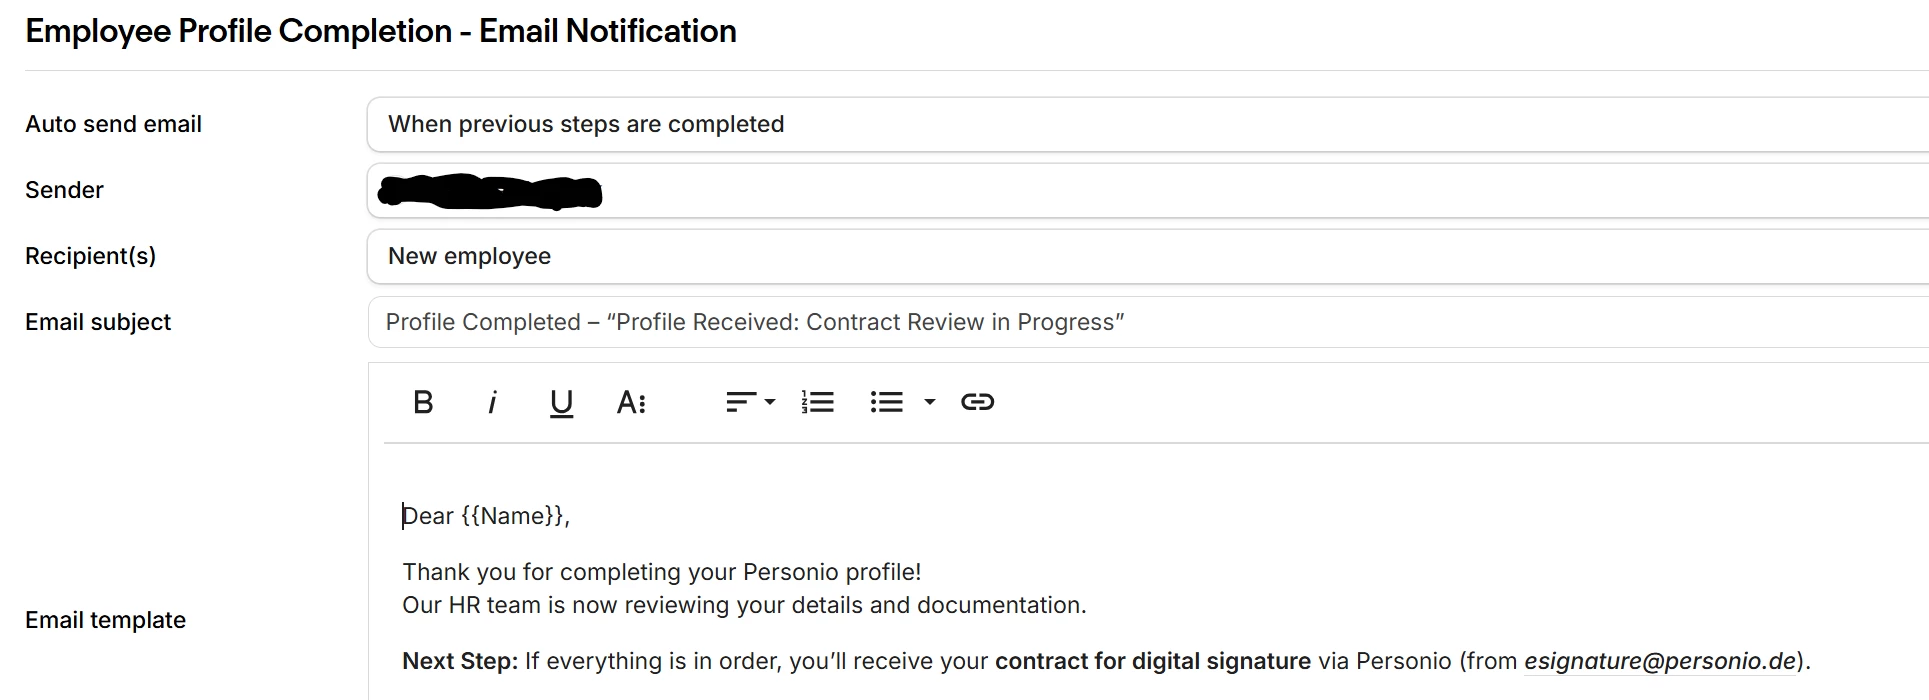Click the esignature@personio.de link
This screenshot has height=700, width=1929.
(1659, 661)
